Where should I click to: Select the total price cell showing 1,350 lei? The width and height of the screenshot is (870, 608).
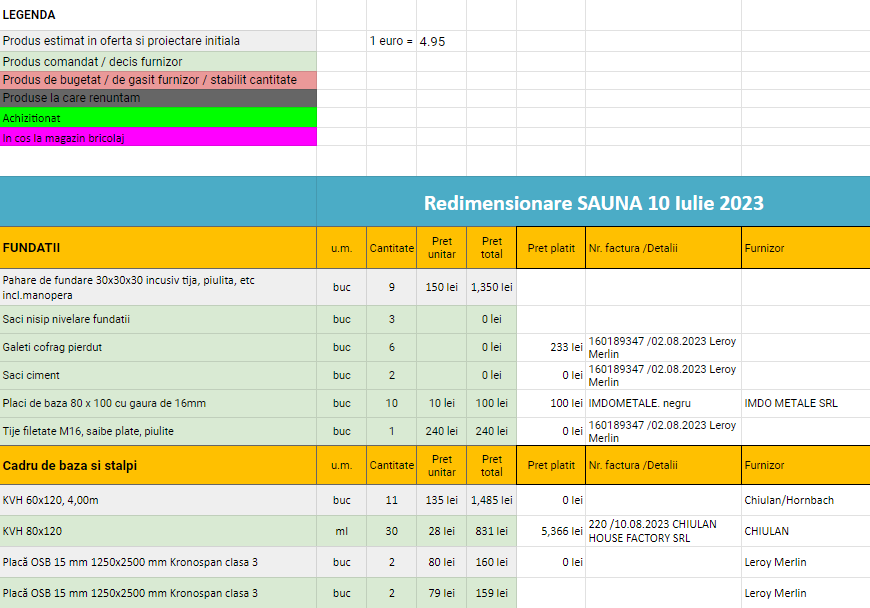click(491, 287)
